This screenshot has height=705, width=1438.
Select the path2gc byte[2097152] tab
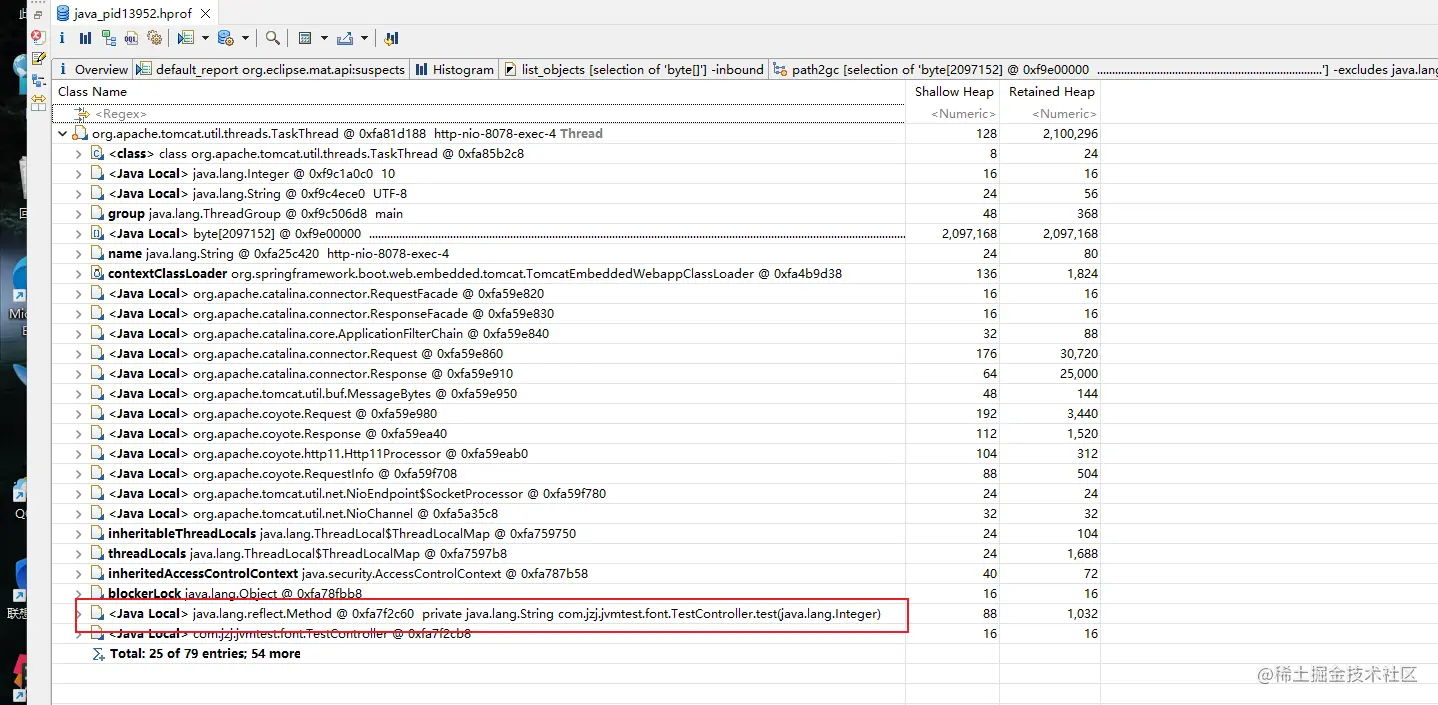point(1103,69)
